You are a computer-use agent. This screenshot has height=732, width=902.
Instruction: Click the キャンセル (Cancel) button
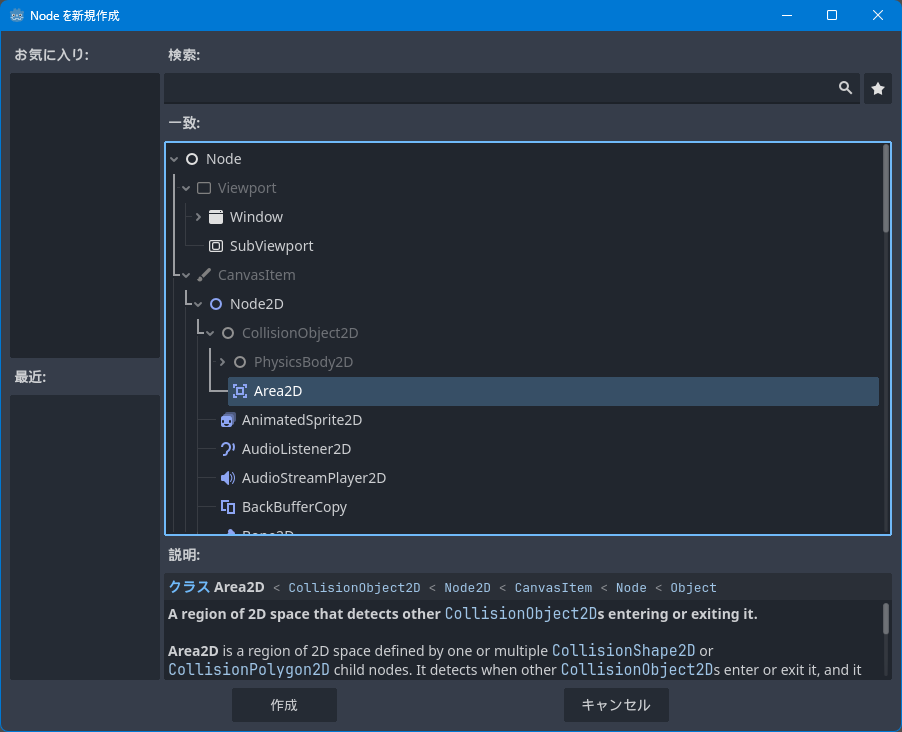[616, 705]
